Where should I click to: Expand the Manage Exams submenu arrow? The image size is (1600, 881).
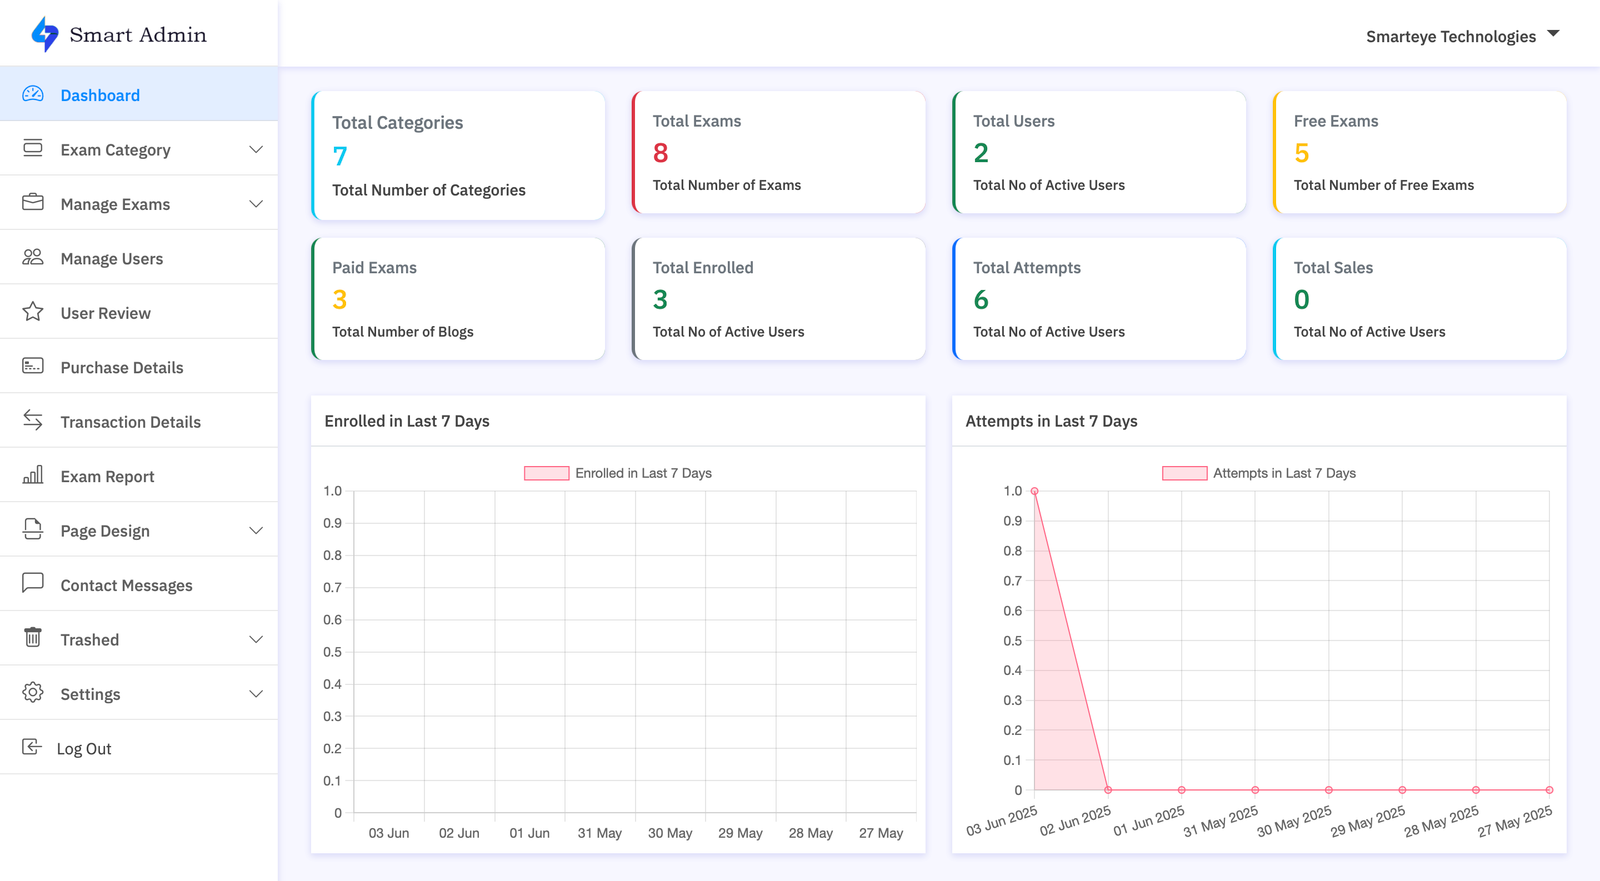[256, 204]
